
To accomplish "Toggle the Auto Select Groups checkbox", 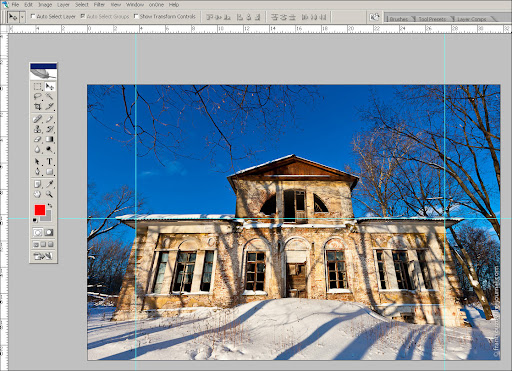I will pos(83,16).
